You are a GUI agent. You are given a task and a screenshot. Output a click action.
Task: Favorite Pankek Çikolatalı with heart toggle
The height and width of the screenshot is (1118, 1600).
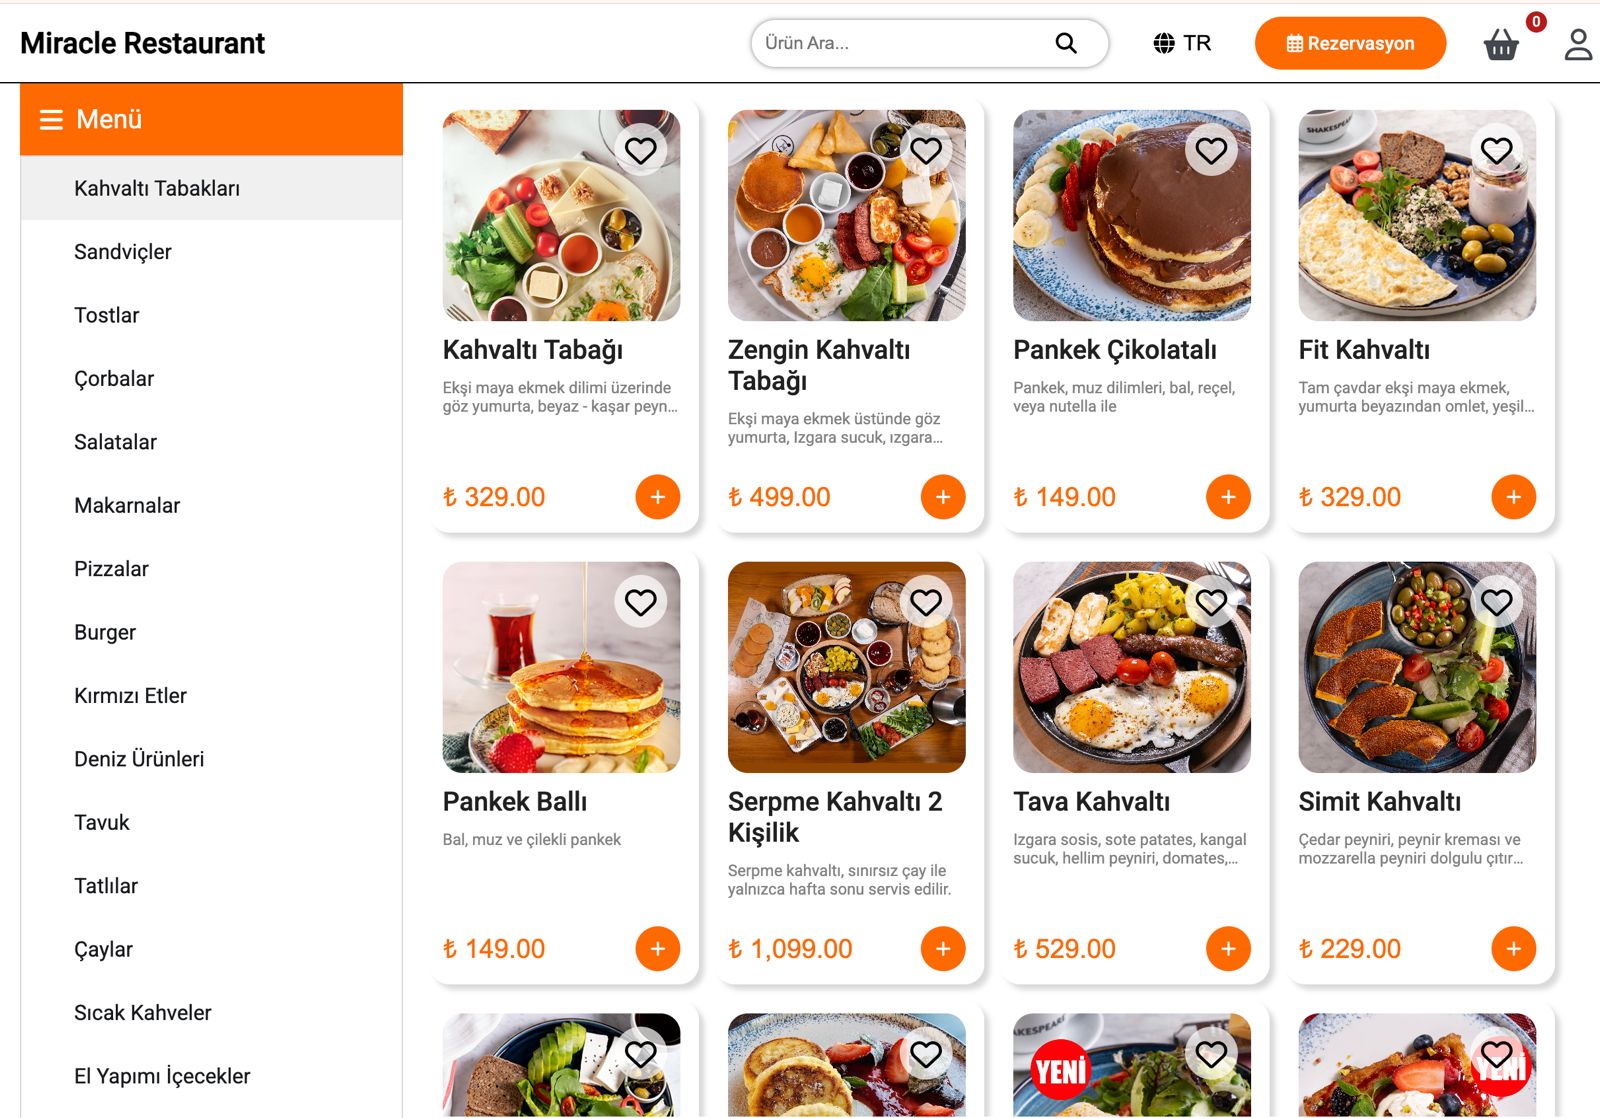[1211, 151]
